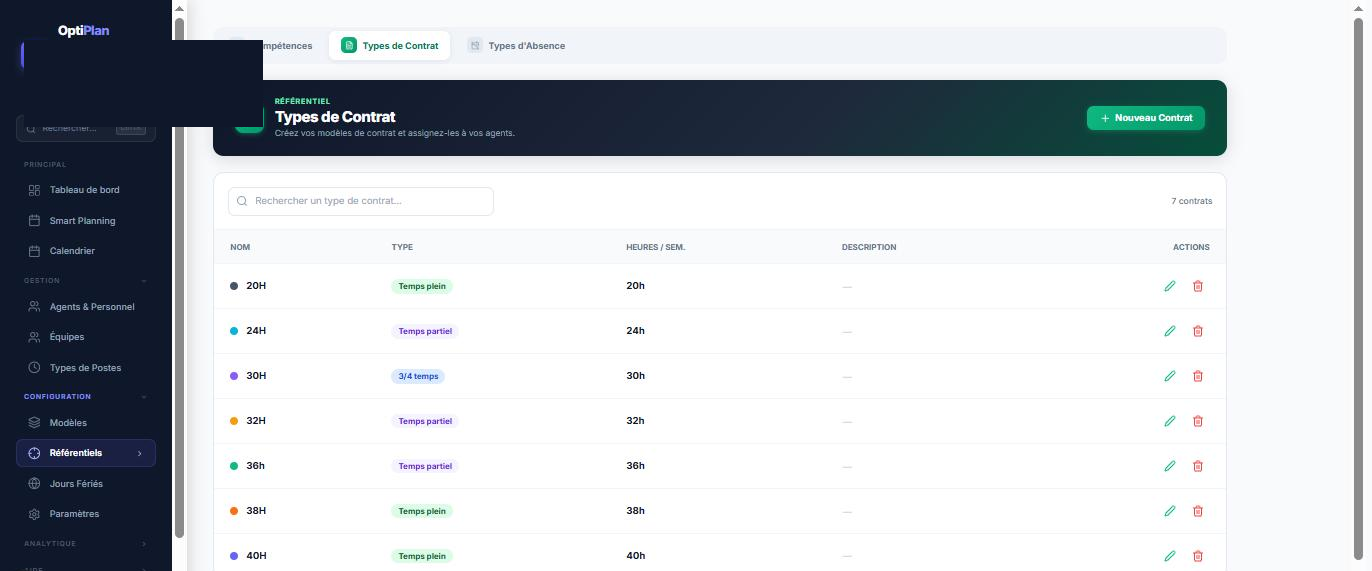
Task: Switch to the Types de Contrat tab
Action: click(x=389, y=45)
